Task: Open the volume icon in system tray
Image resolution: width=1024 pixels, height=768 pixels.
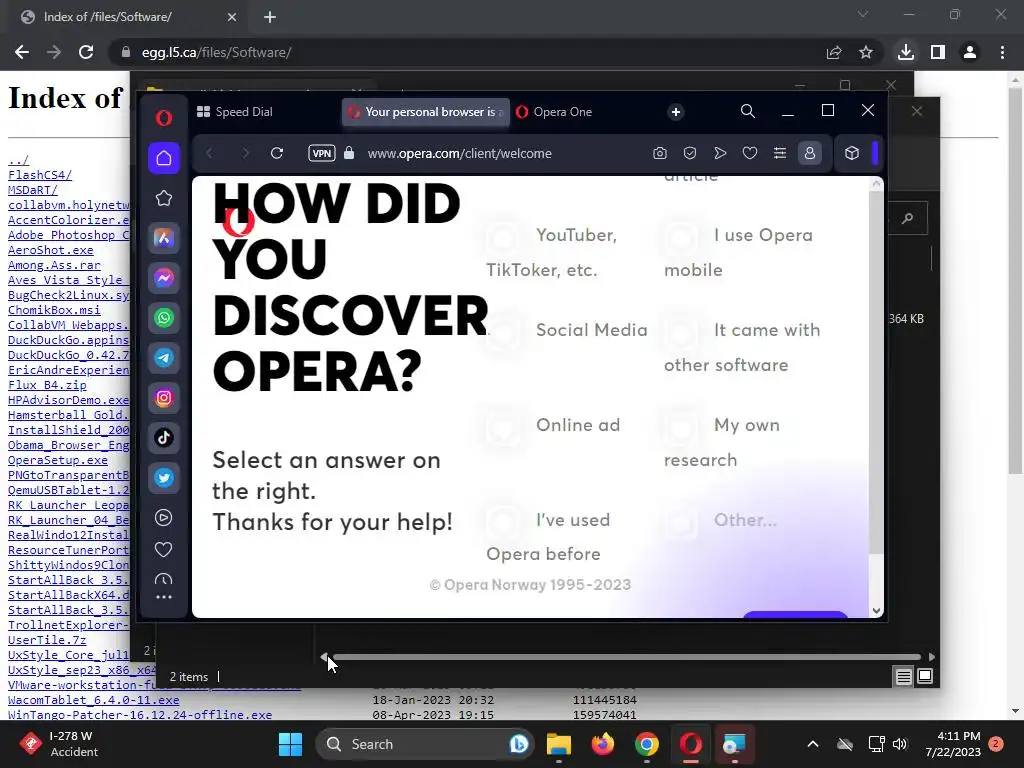Action: click(x=900, y=744)
